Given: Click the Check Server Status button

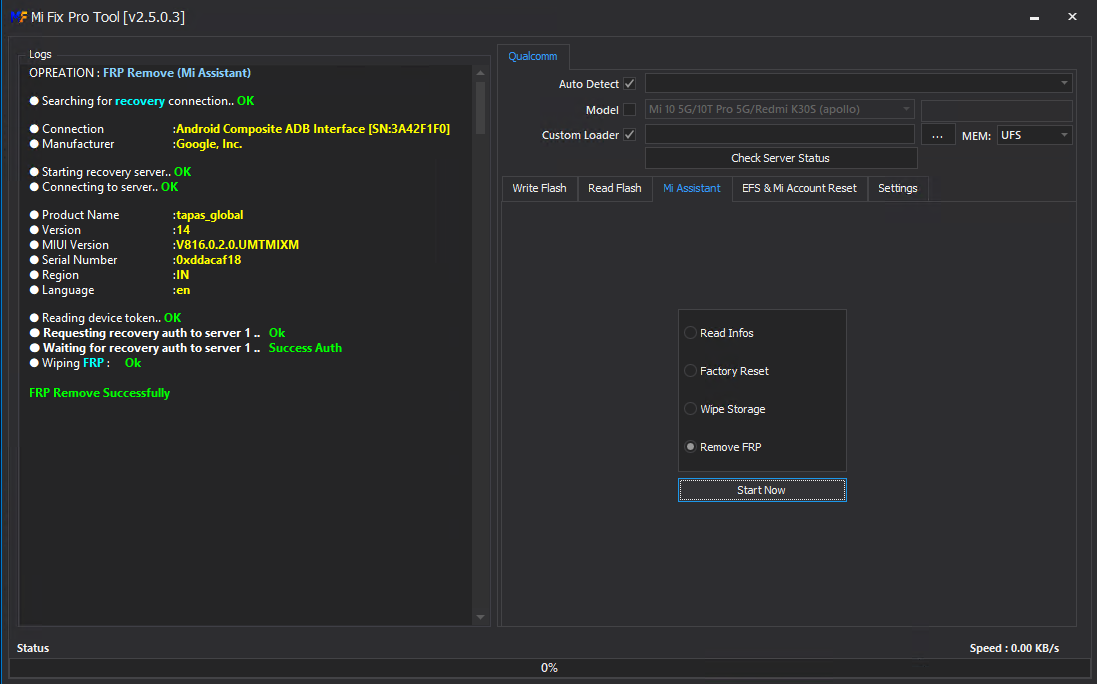Looking at the screenshot, I should 781,158.
